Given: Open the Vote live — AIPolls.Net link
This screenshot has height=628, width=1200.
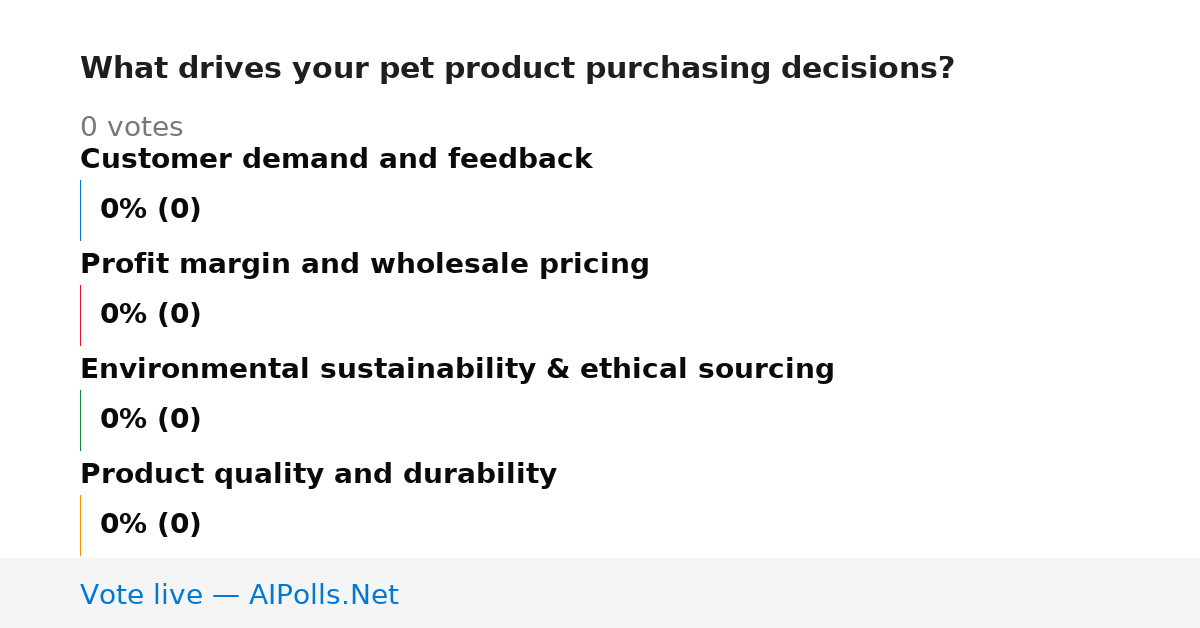Looking at the screenshot, I should pos(239,595).
